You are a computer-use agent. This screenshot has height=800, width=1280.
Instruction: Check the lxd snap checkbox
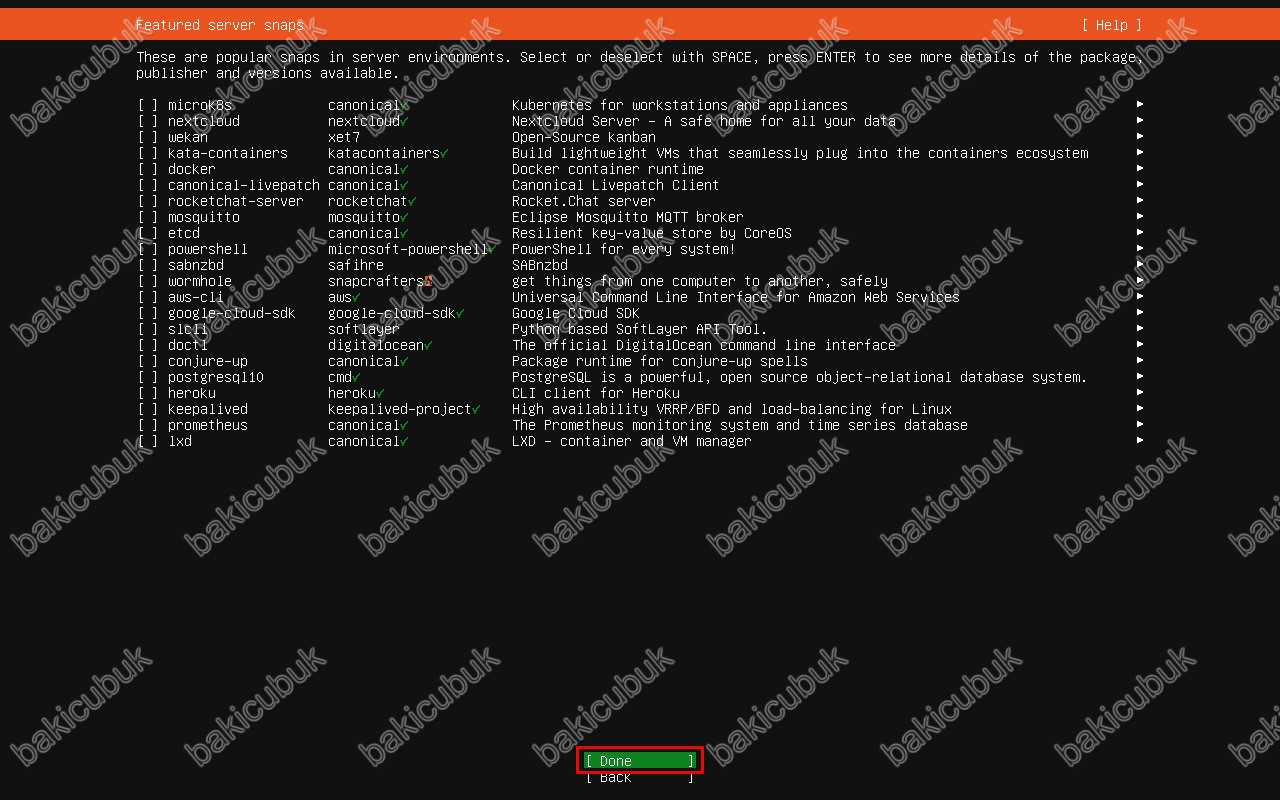148,441
